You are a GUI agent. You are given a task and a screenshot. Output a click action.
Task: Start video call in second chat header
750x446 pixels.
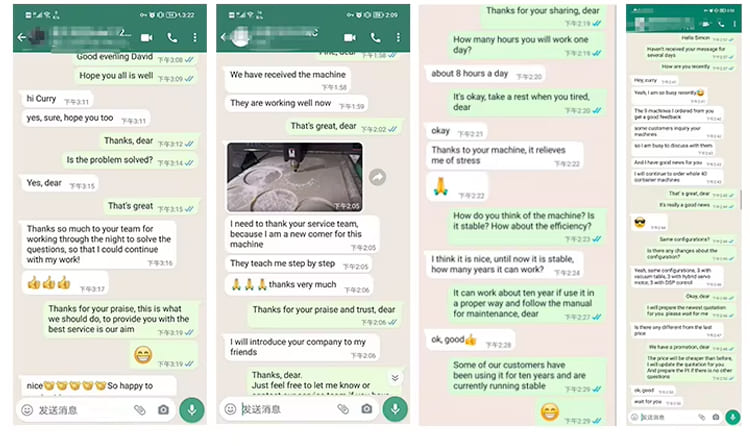coord(350,37)
